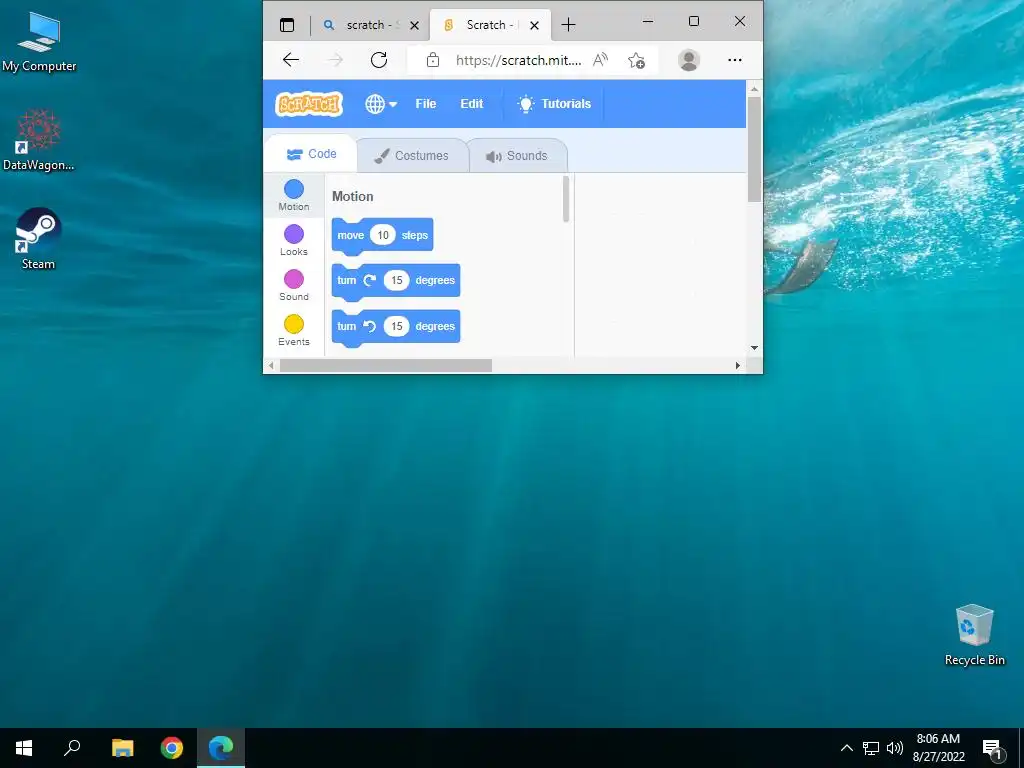
Task: Add this page to favorites
Action: pos(636,60)
